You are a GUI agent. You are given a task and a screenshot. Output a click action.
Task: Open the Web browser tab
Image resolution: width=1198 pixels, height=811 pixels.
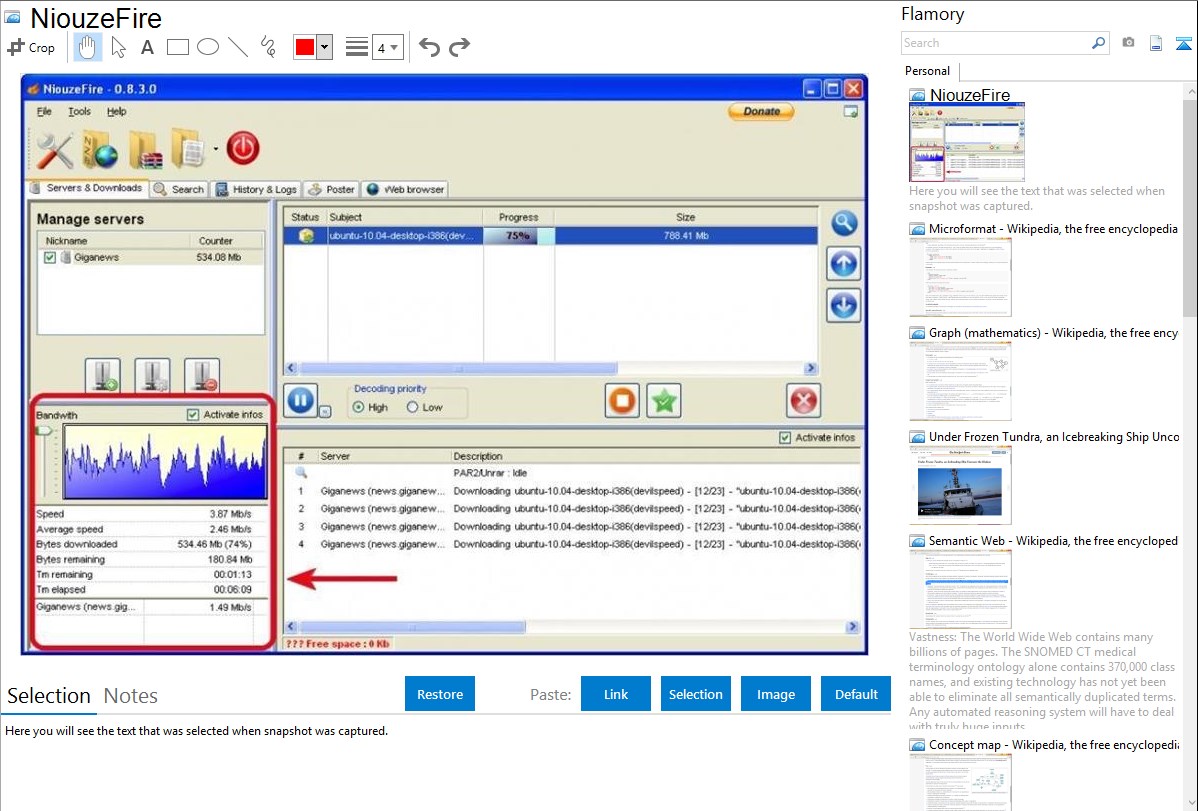pos(405,190)
